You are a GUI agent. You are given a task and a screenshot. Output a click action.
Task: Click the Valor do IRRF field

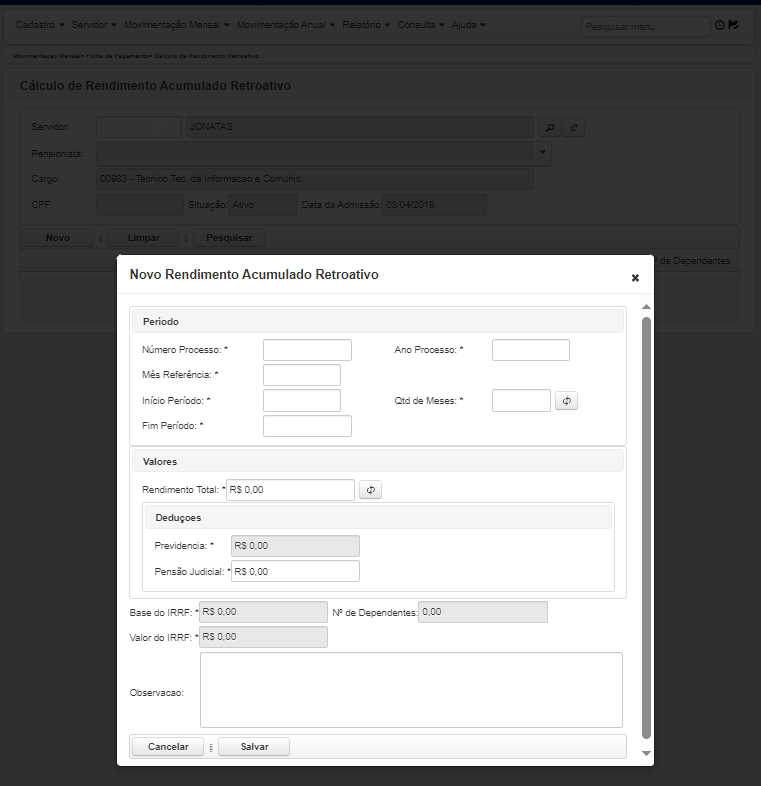click(263, 637)
